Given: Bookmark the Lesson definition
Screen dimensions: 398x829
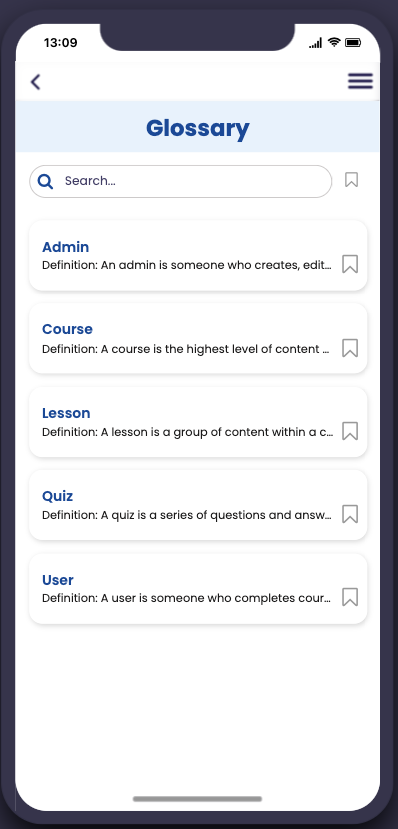Looking at the screenshot, I should [350, 431].
